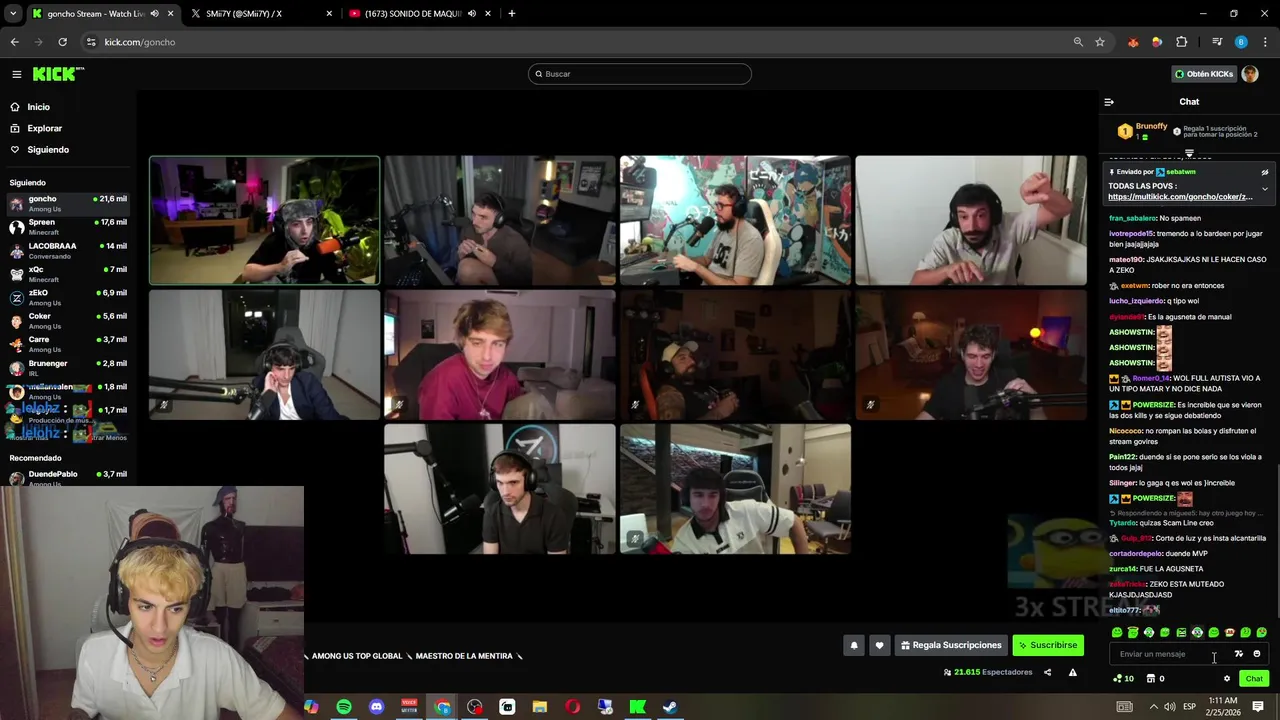Open OBS Studio from the taskbar
This screenshot has height=720, width=1280.
(474, 707)
